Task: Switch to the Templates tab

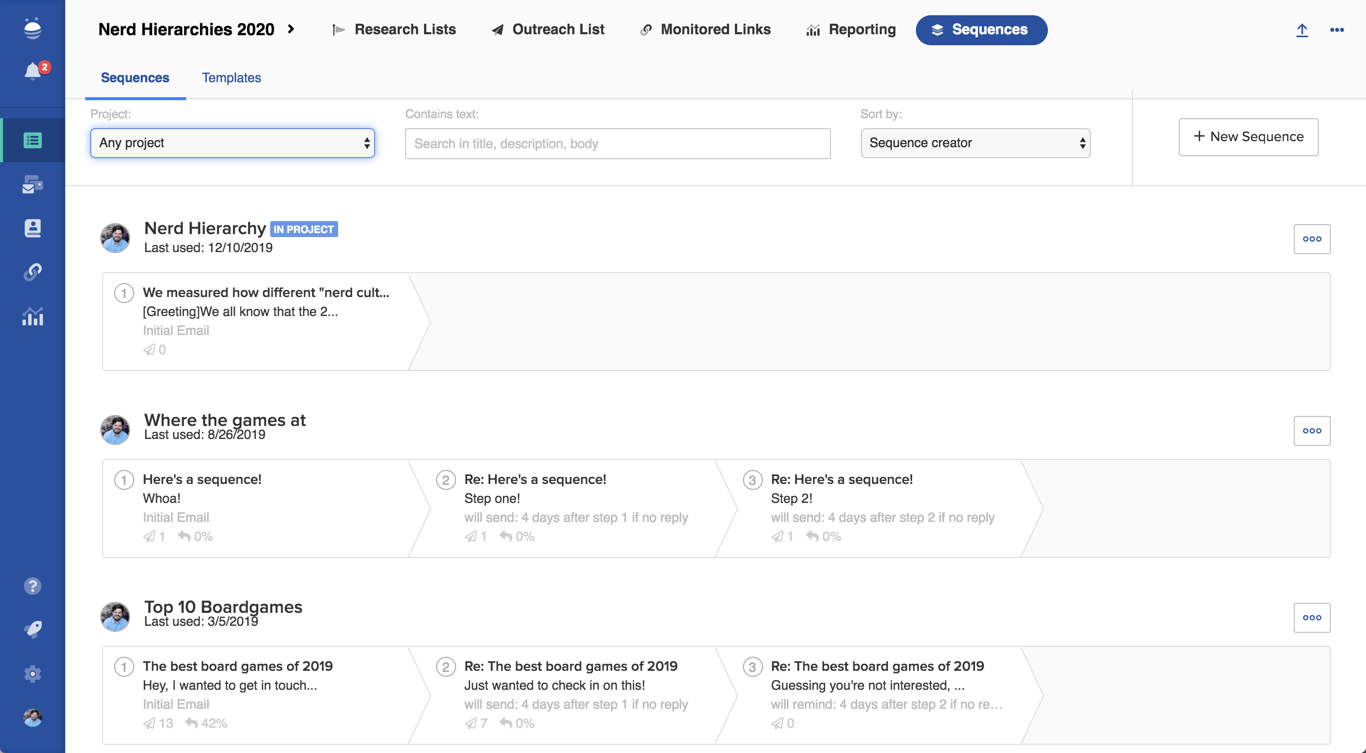Action: [231, 78]
